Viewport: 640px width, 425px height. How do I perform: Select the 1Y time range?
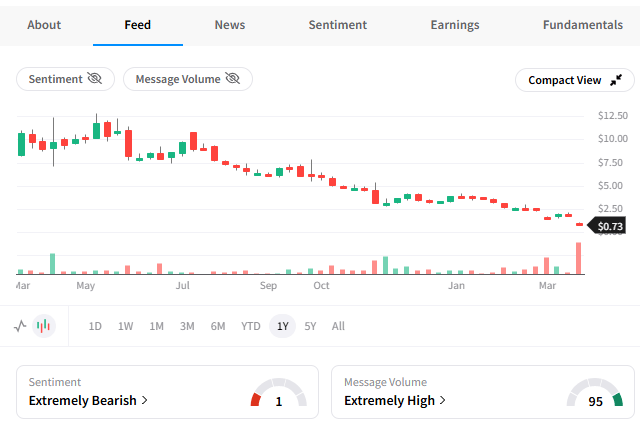point(282,326)
